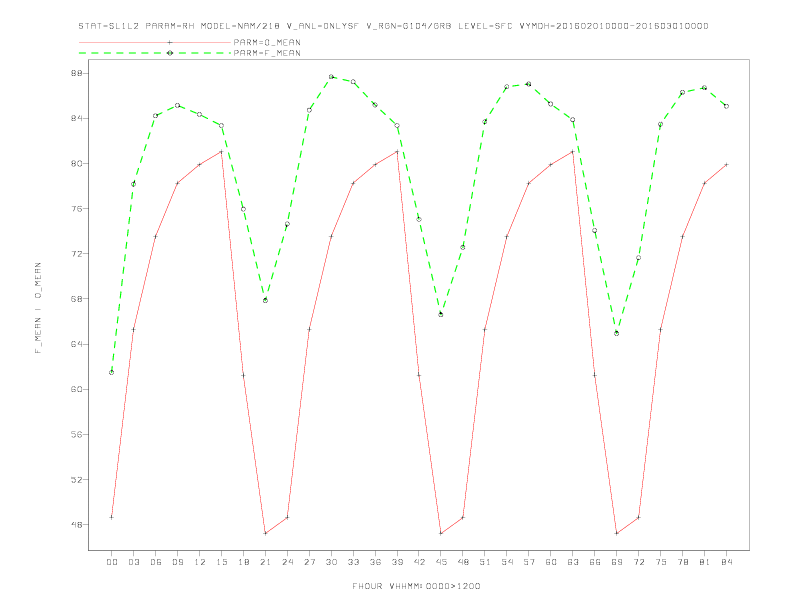Click x-axis forecast hour label 66
Screen dimensions: 792x612
[595, 562]
